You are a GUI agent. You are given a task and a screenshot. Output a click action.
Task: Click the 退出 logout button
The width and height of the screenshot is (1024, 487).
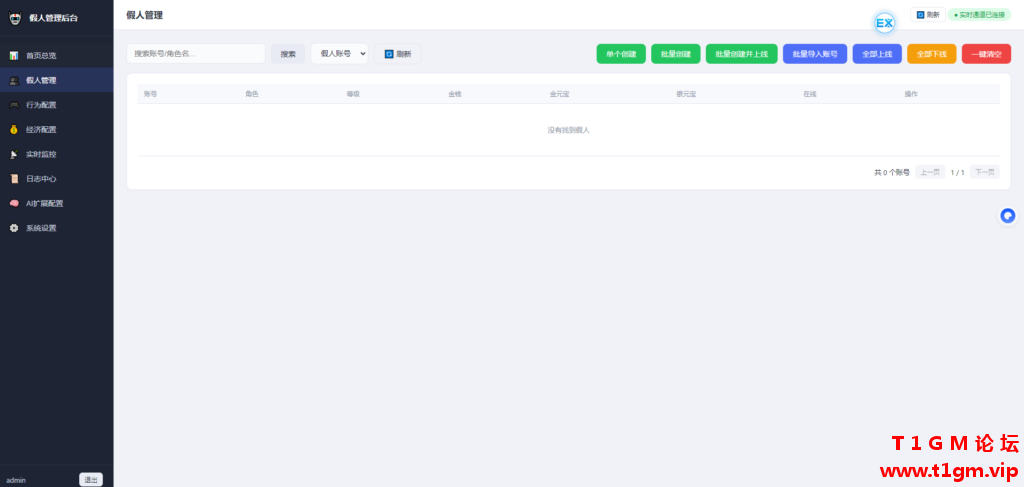point(91,480)
